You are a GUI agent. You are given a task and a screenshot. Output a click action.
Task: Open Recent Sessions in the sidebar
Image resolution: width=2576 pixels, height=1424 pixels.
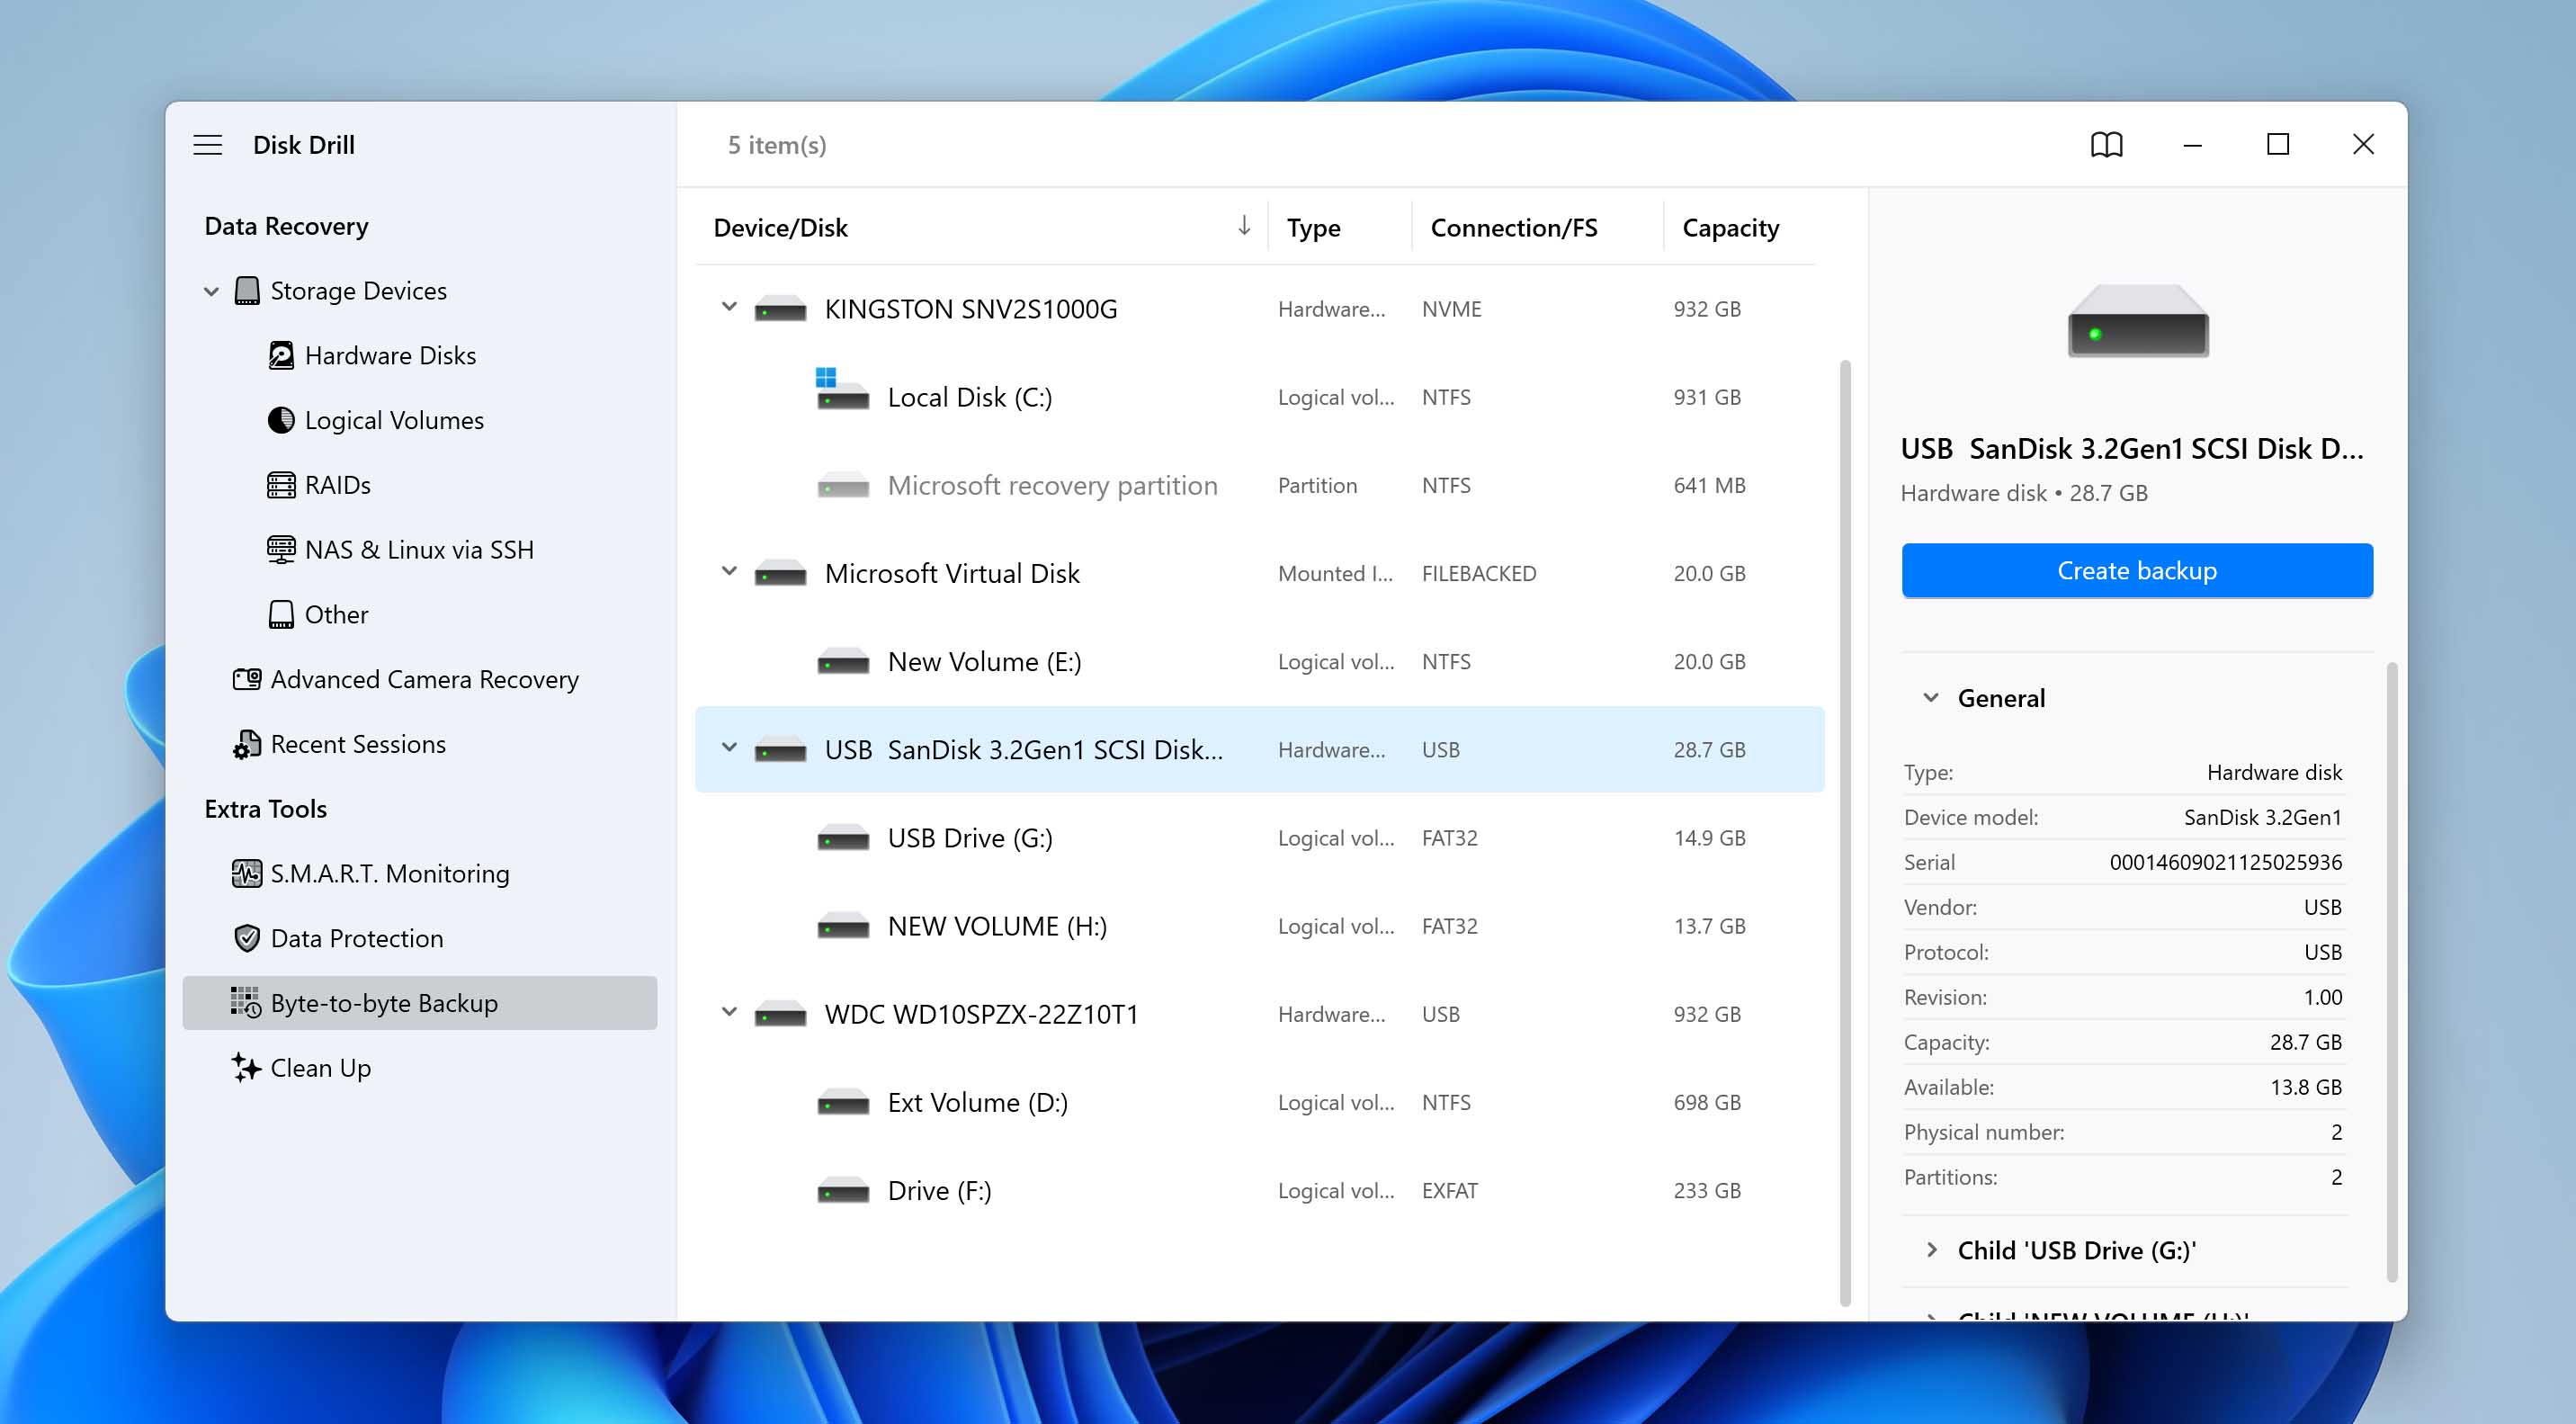358,744
